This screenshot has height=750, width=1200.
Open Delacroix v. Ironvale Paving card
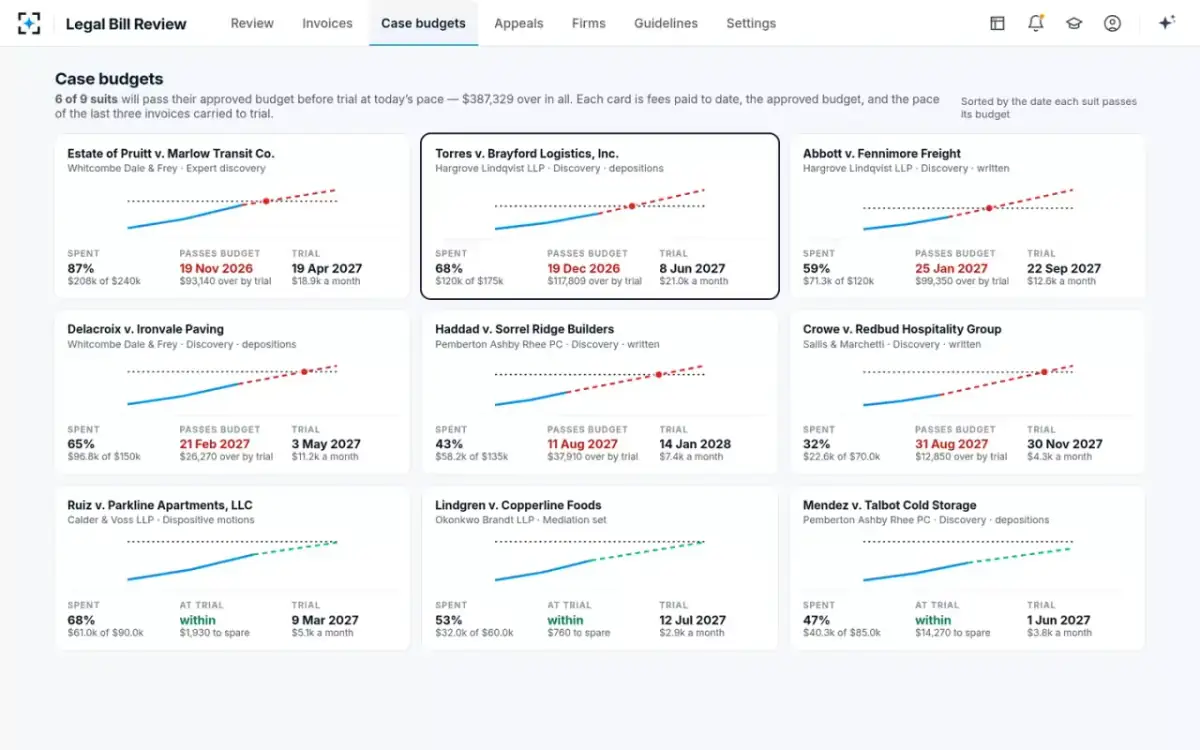[x=232, y=392]
